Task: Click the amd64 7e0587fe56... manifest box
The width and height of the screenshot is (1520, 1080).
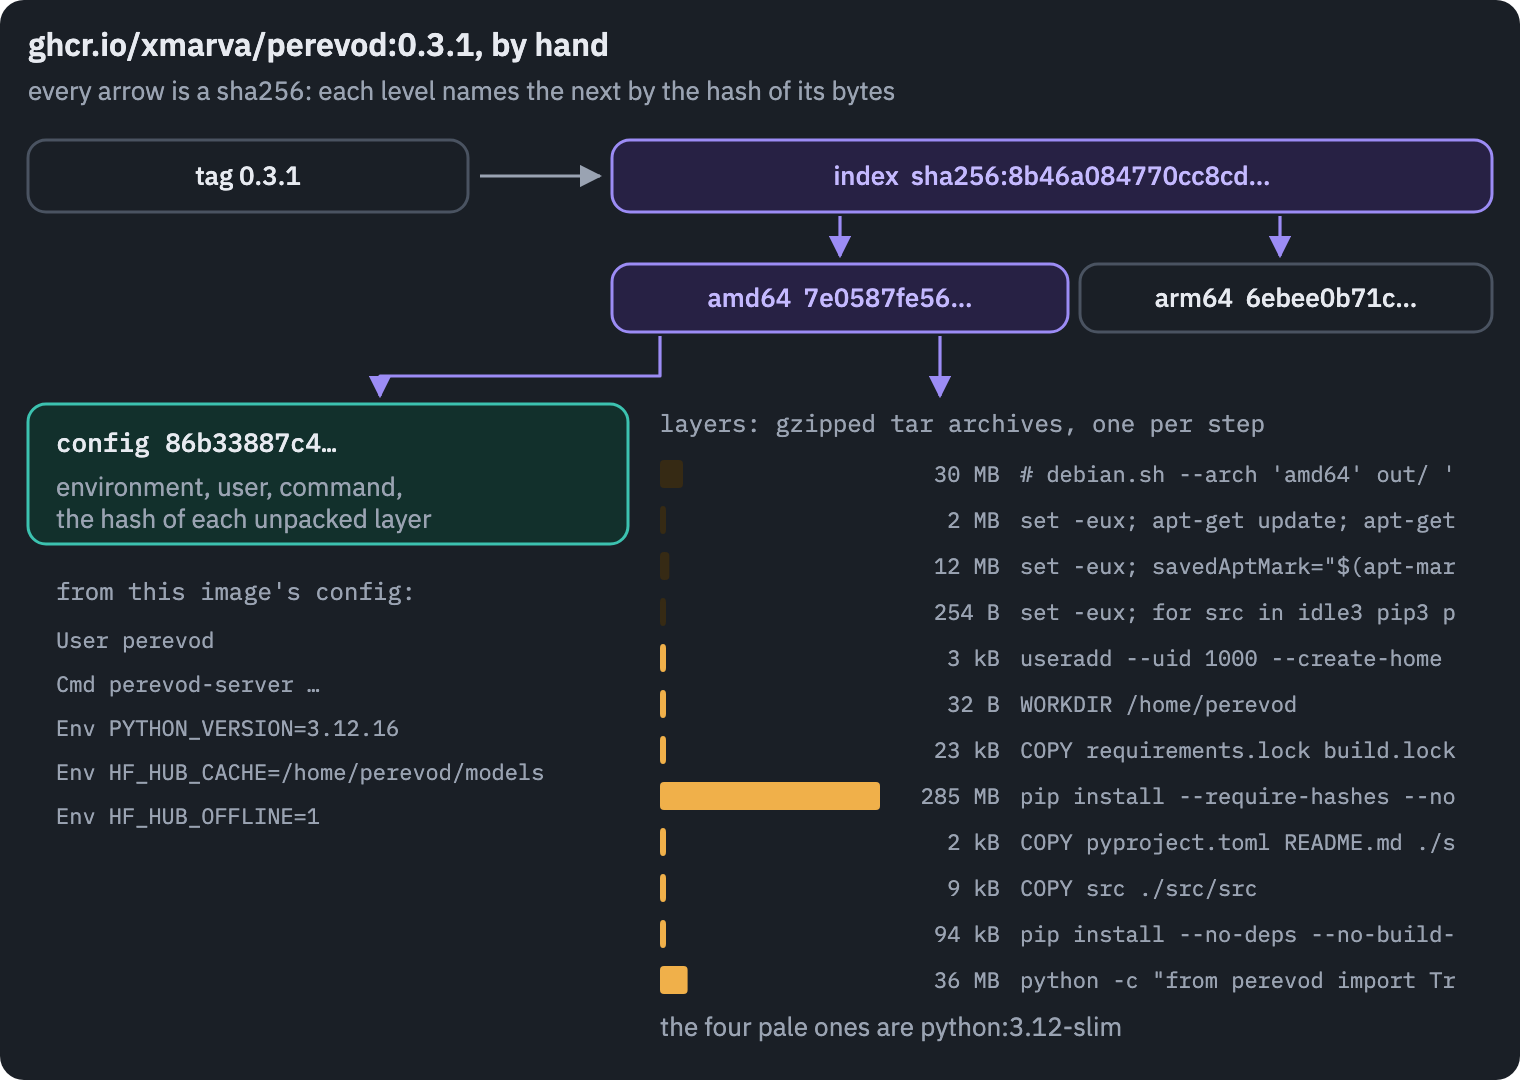Action: 840,298
